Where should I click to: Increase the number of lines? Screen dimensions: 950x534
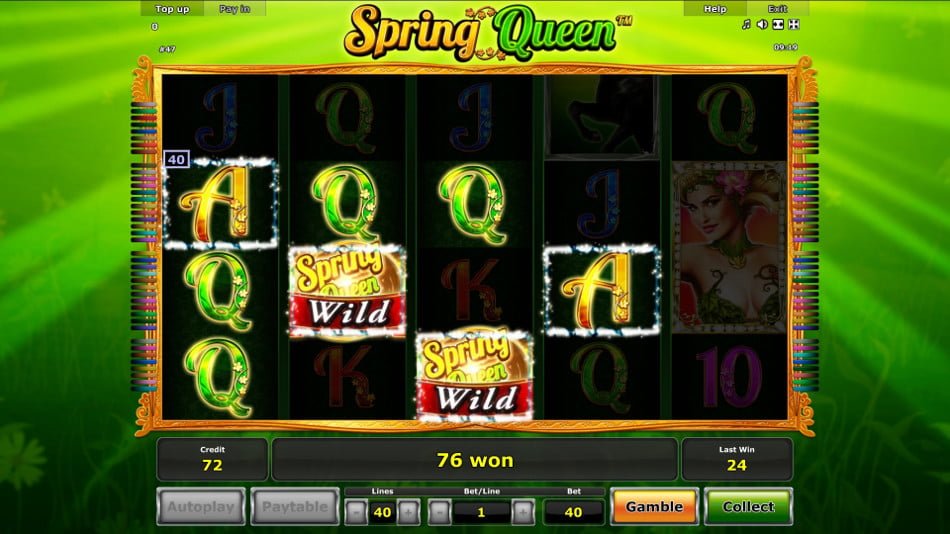(408, 512)
